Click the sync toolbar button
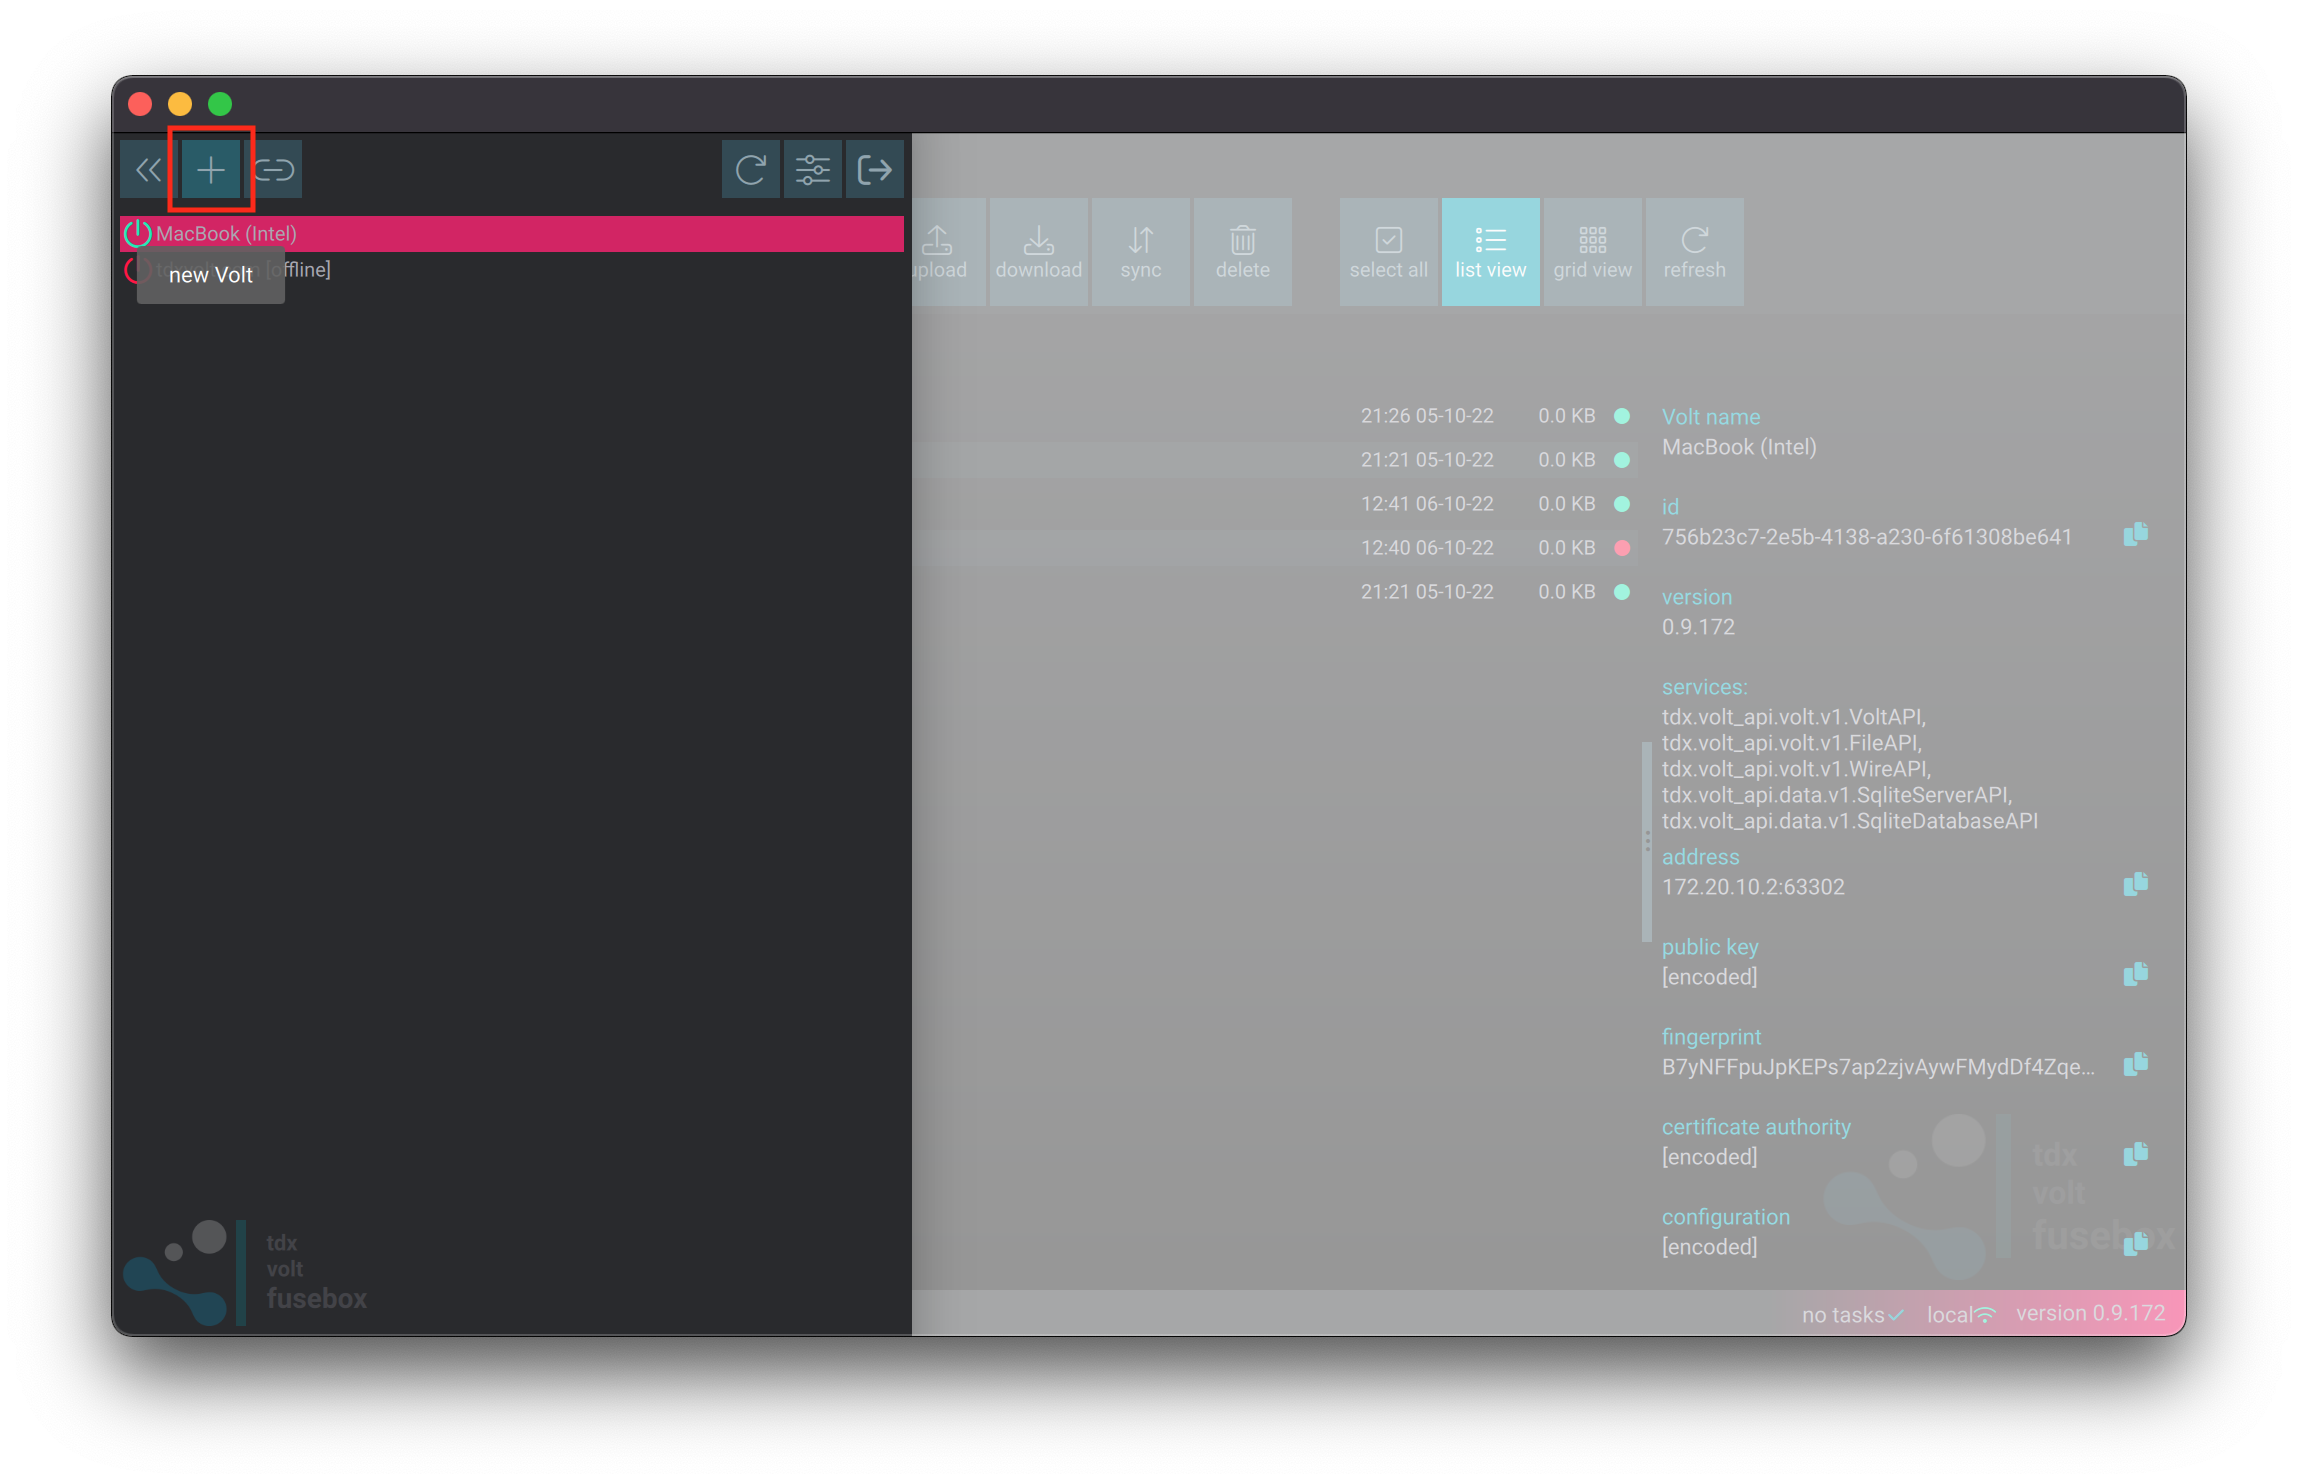This screenshot has height=1484, width=2298. [1141, 252]
